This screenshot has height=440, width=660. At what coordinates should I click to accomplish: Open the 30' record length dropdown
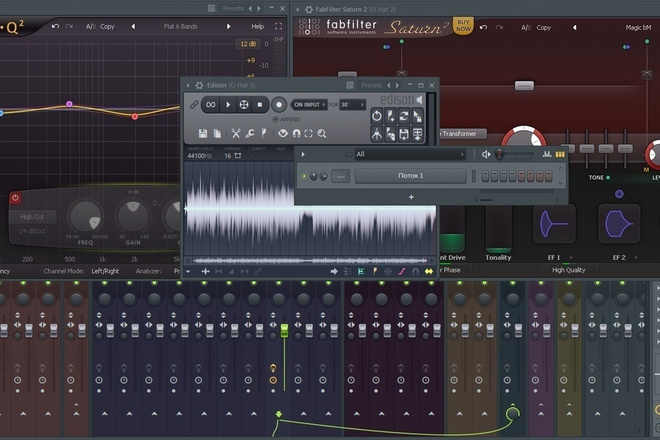[353, 104]
